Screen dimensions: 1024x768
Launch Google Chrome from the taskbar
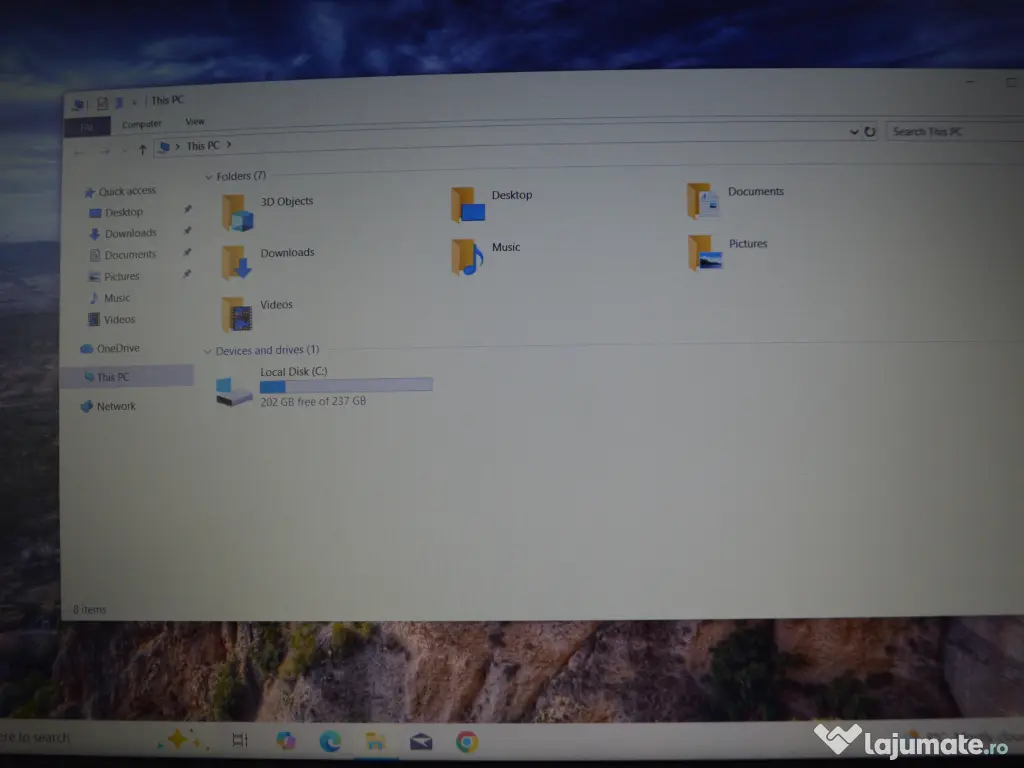coord(466,741)
